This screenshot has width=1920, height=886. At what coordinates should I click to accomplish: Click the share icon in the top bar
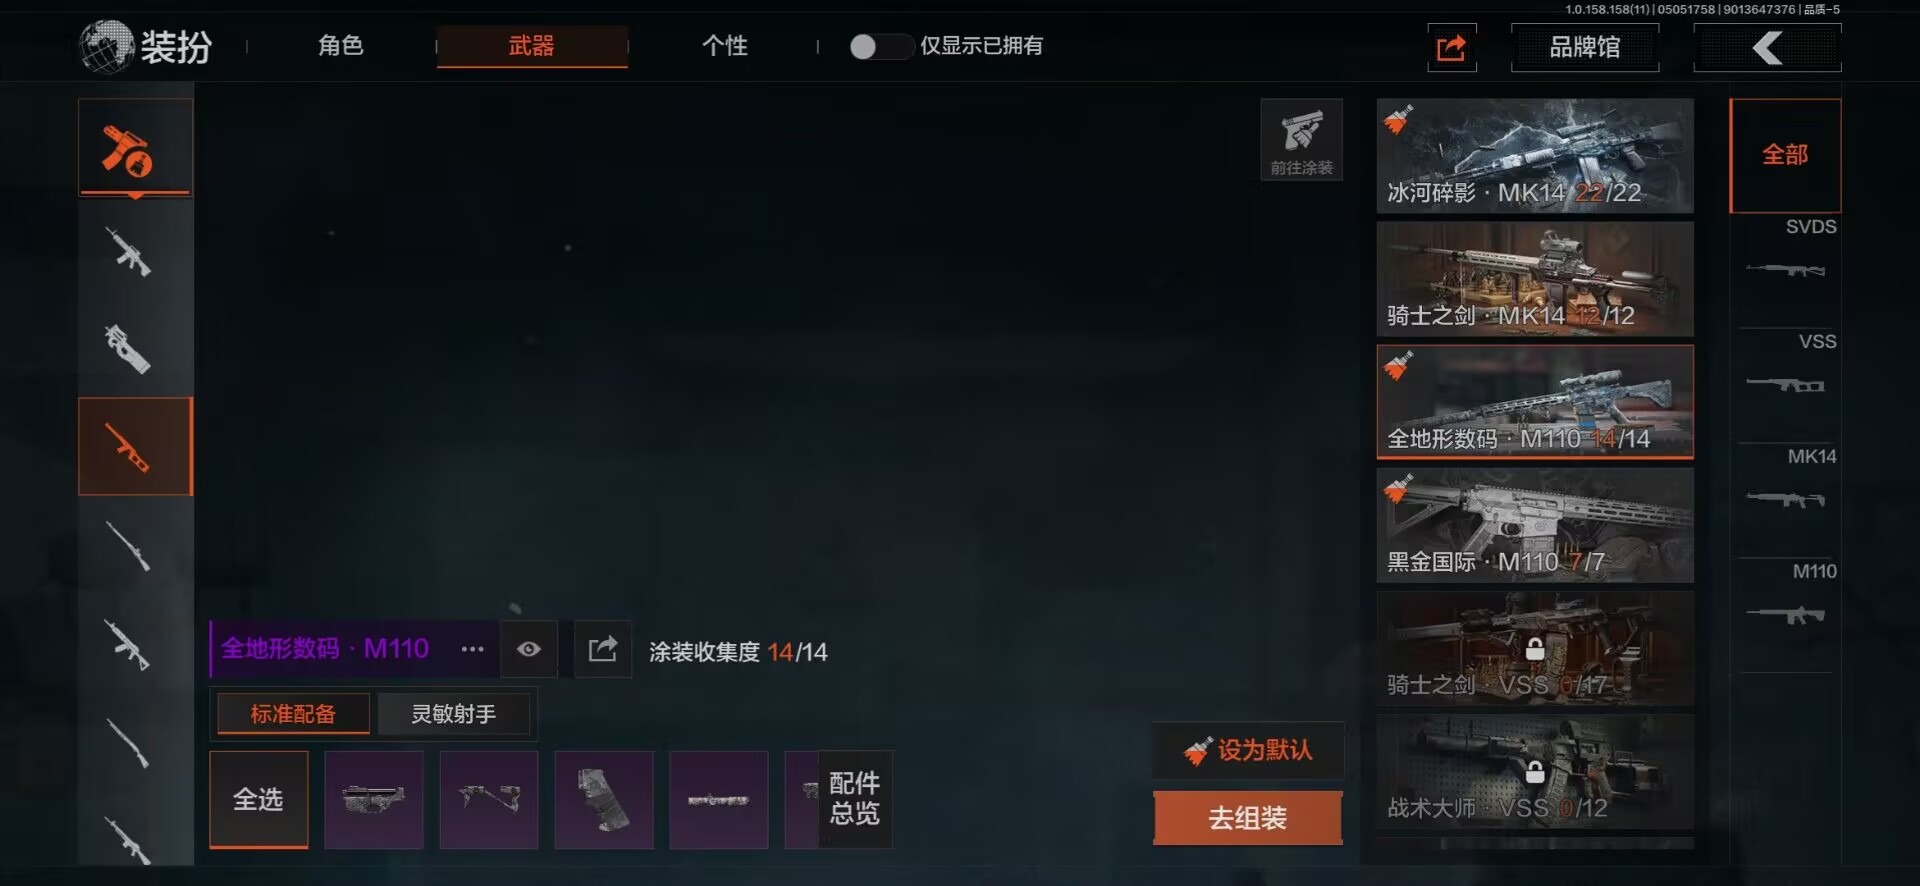pos(1451,47)
